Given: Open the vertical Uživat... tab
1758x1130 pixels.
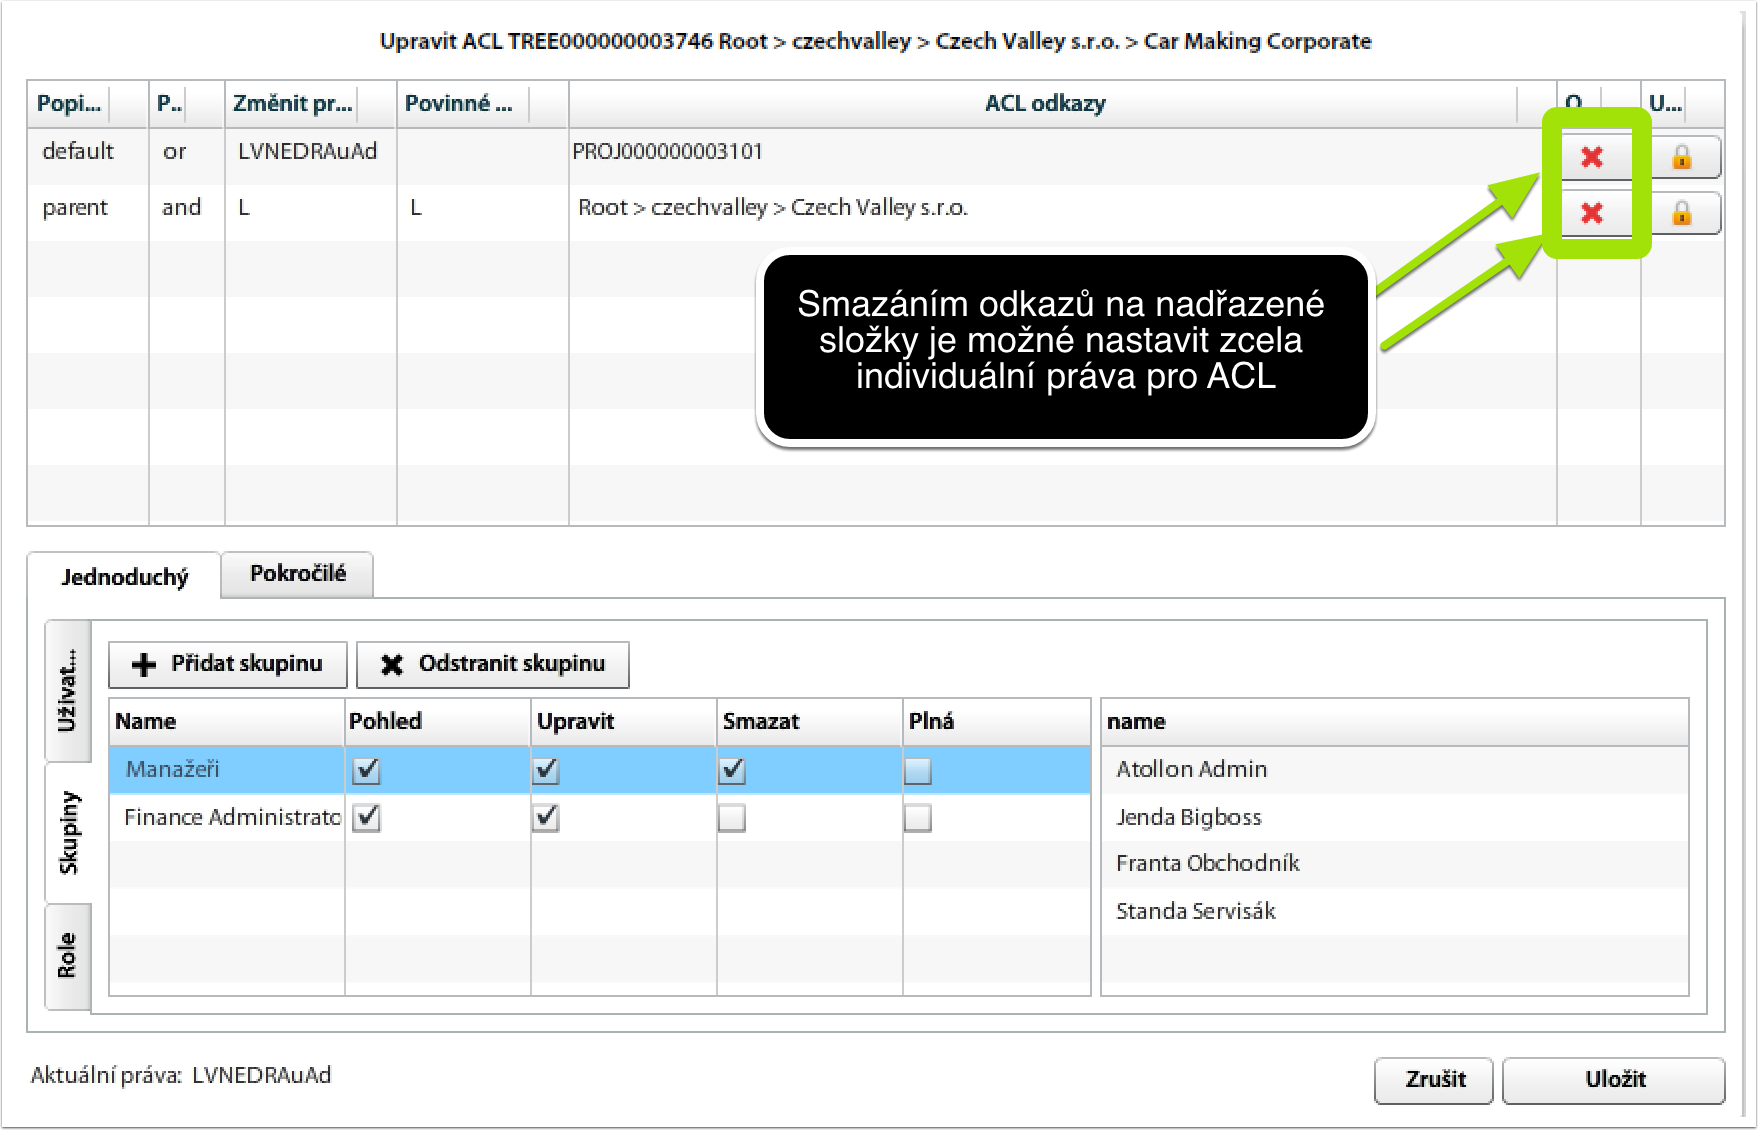Looking at the screenshot, I should click(68, 691).
